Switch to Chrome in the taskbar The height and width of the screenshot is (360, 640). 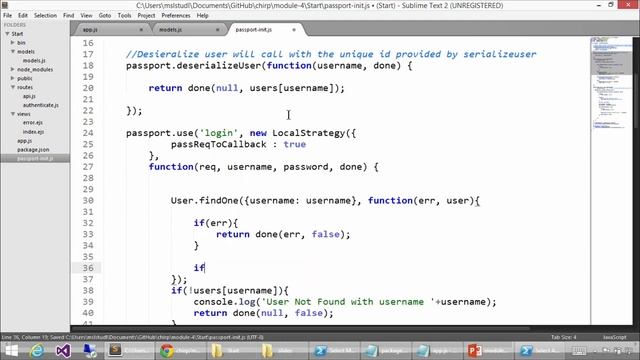coord(180,351)
